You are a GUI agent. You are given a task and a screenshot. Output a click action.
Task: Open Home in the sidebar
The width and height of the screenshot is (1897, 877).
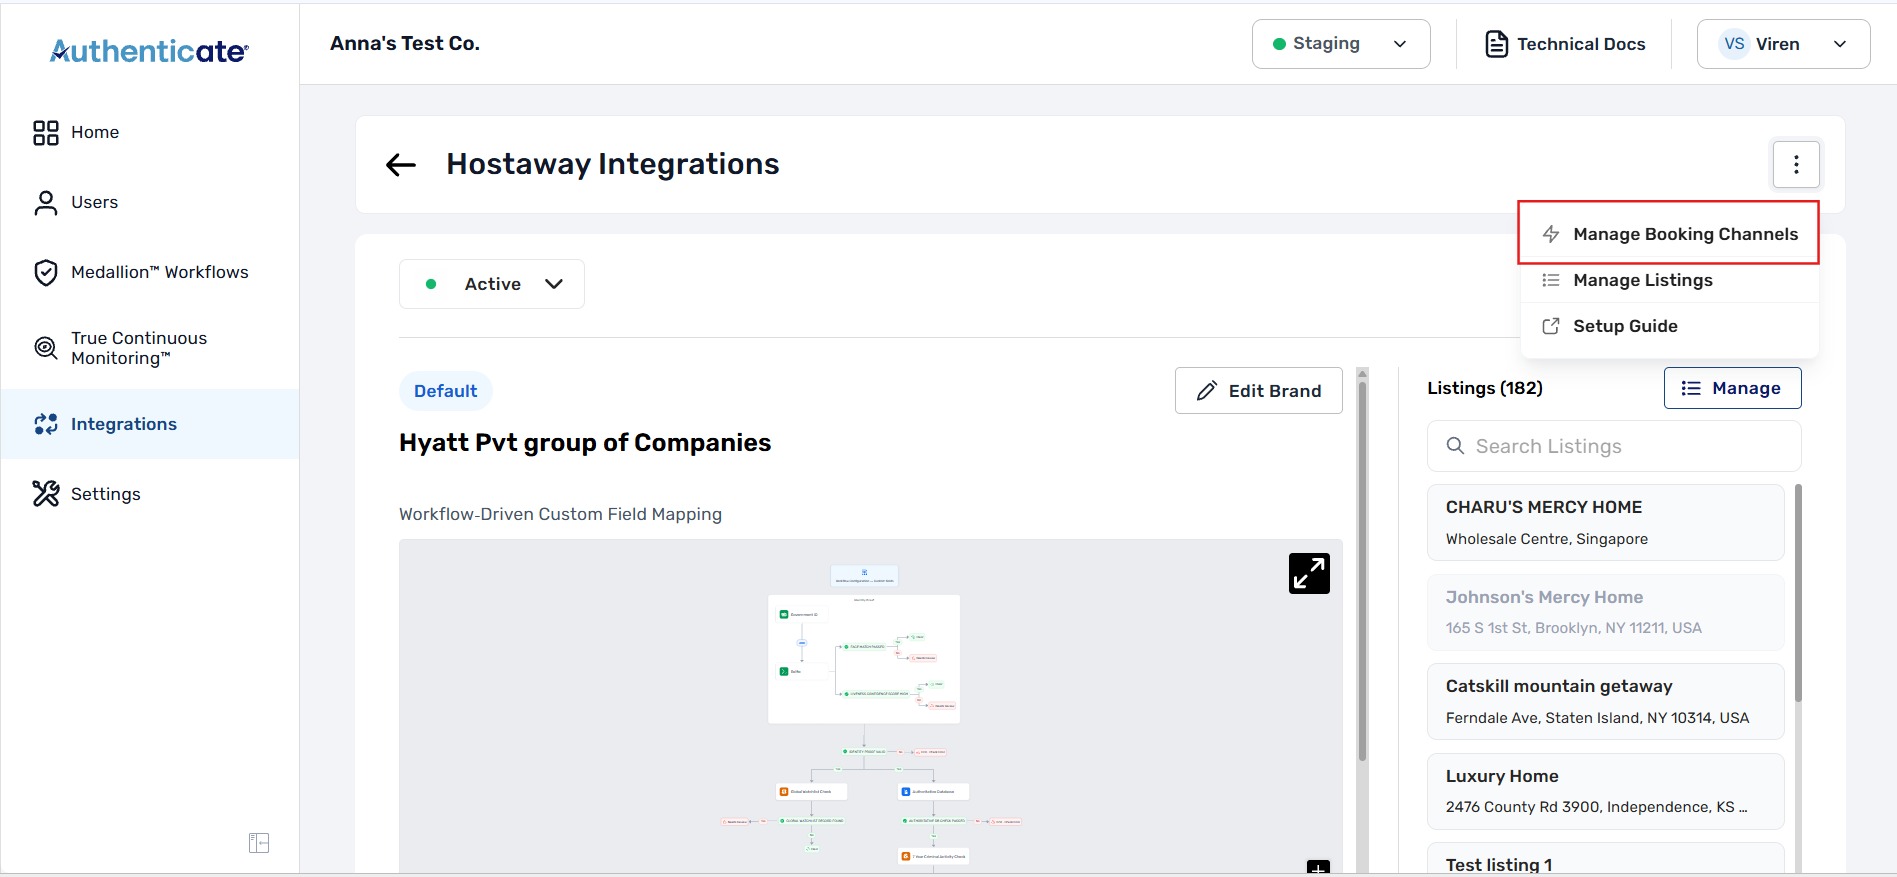tap(150, 132)
